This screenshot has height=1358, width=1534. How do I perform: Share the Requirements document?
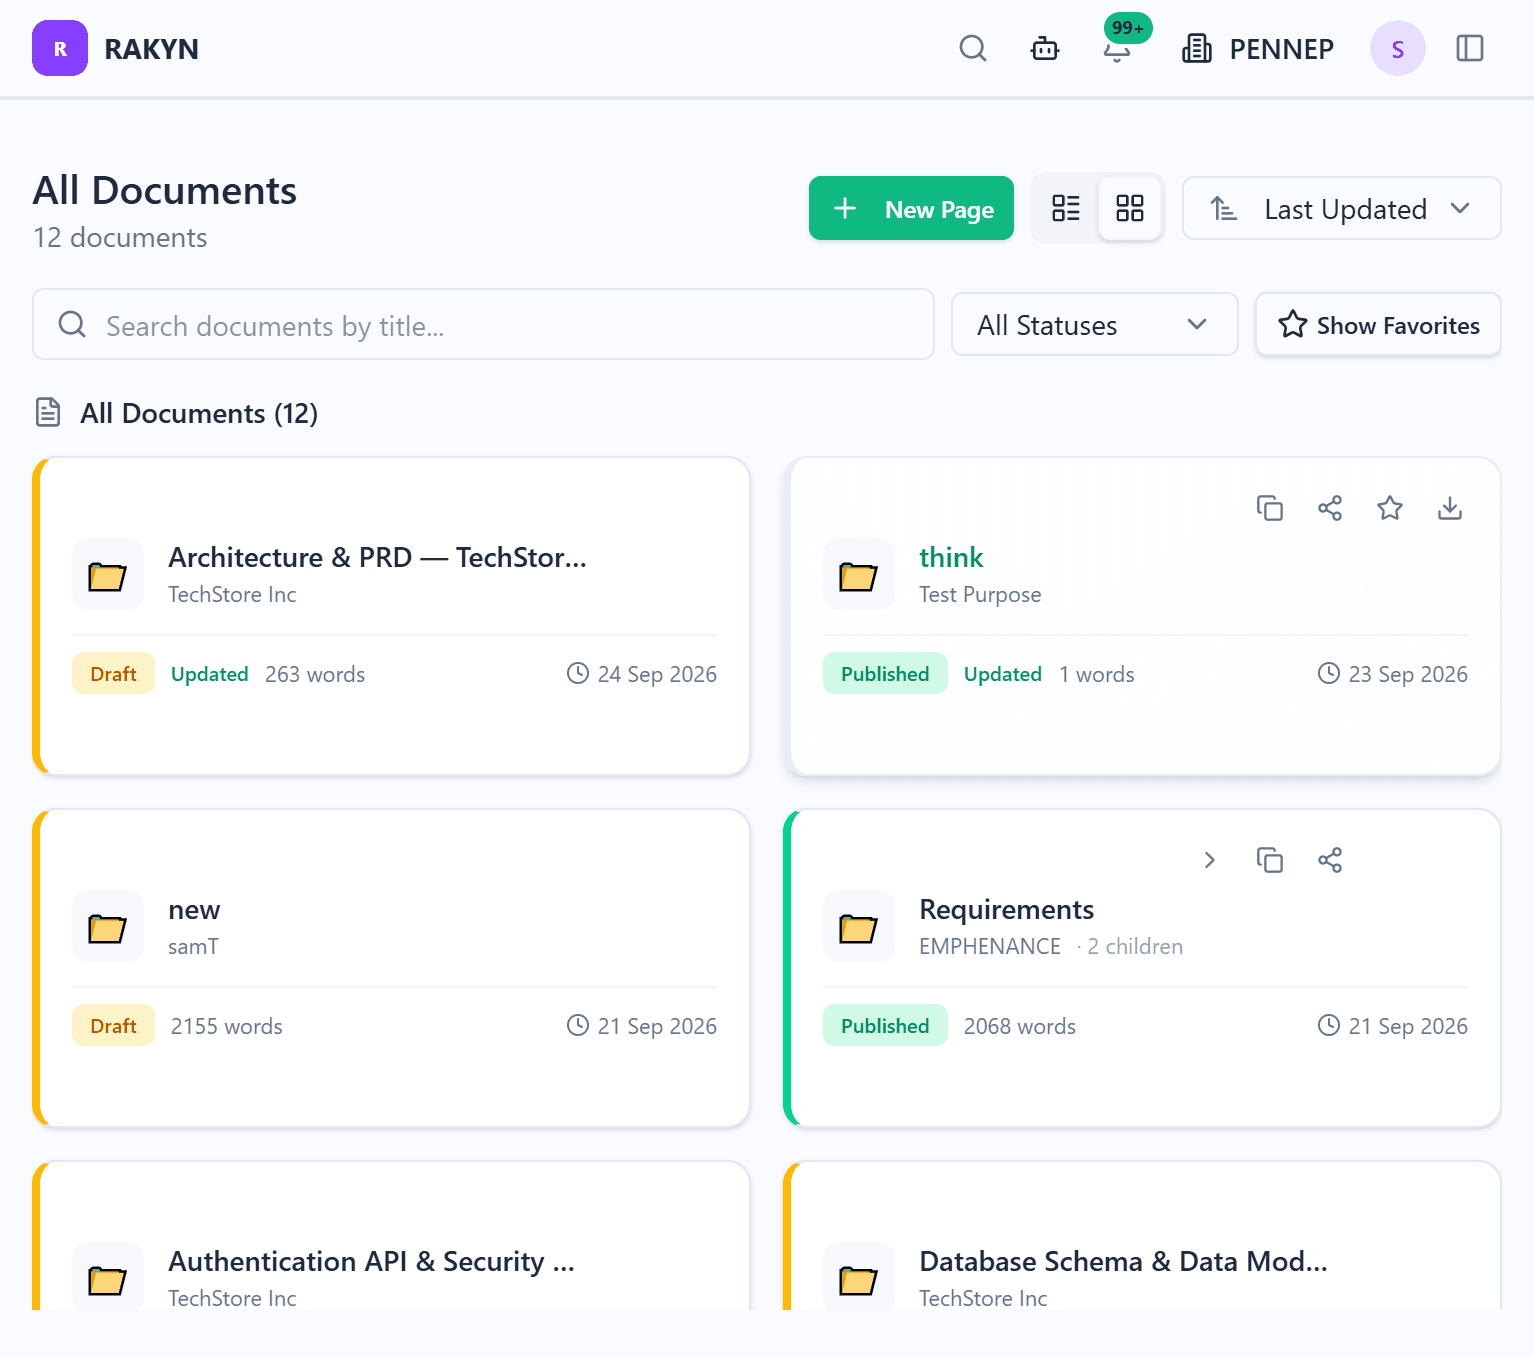(x=1330, y=860)
